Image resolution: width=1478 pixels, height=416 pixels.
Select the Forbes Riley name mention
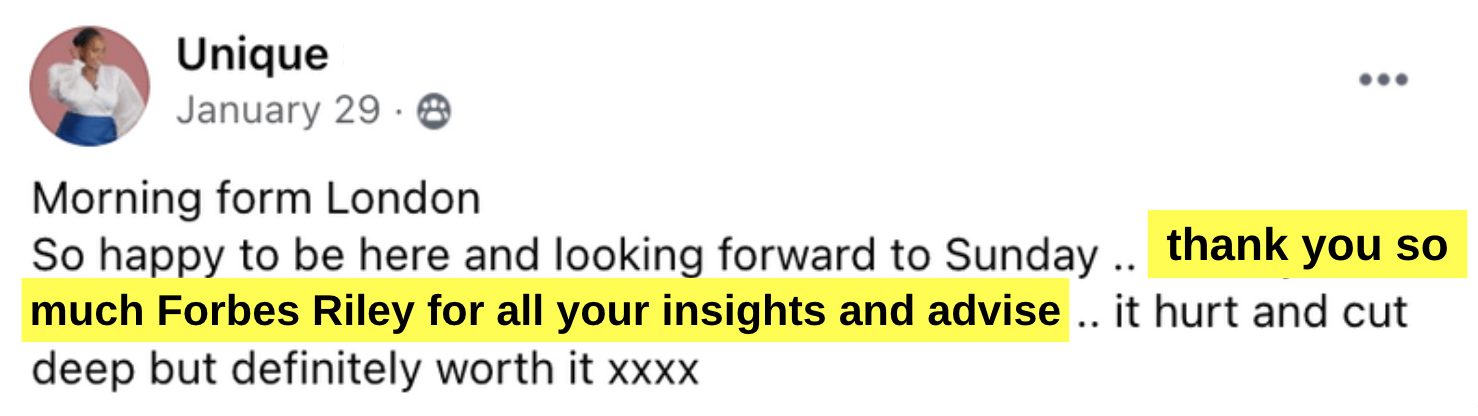tap(285, 313)
